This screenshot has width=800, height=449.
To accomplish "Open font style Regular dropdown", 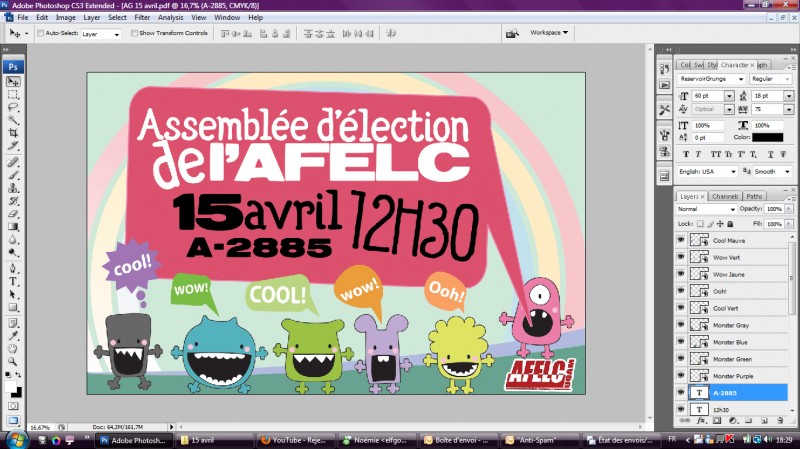I will [770, 79].
